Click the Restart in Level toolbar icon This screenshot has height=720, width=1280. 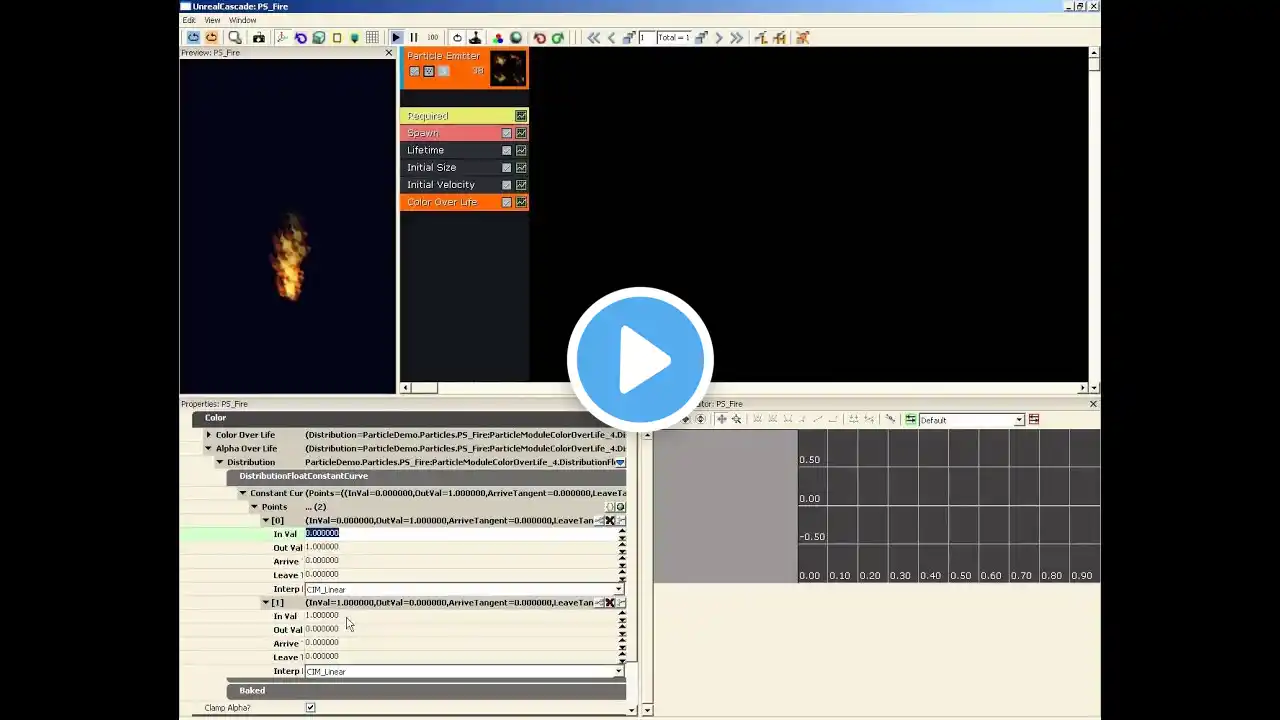211,38
